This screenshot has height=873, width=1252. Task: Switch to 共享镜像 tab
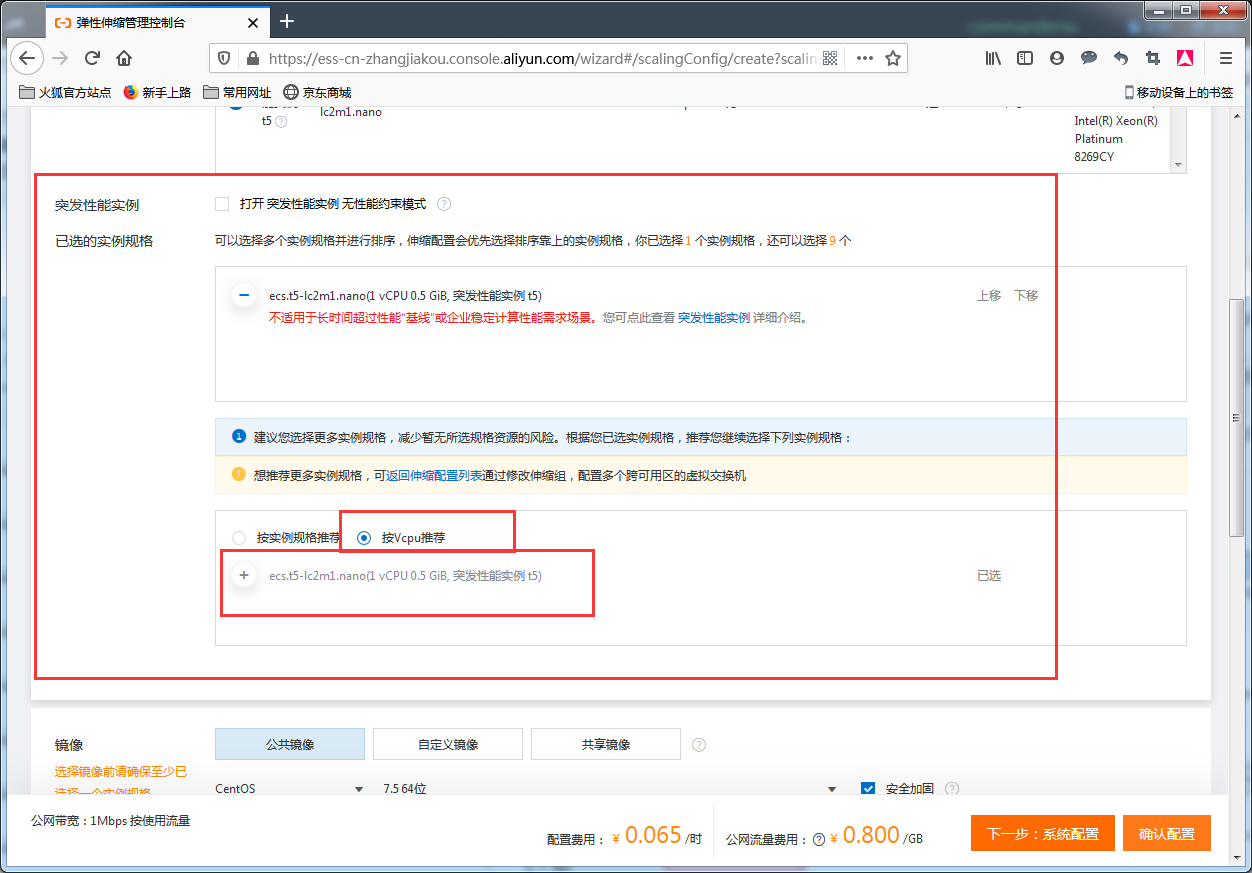(605, 744)
